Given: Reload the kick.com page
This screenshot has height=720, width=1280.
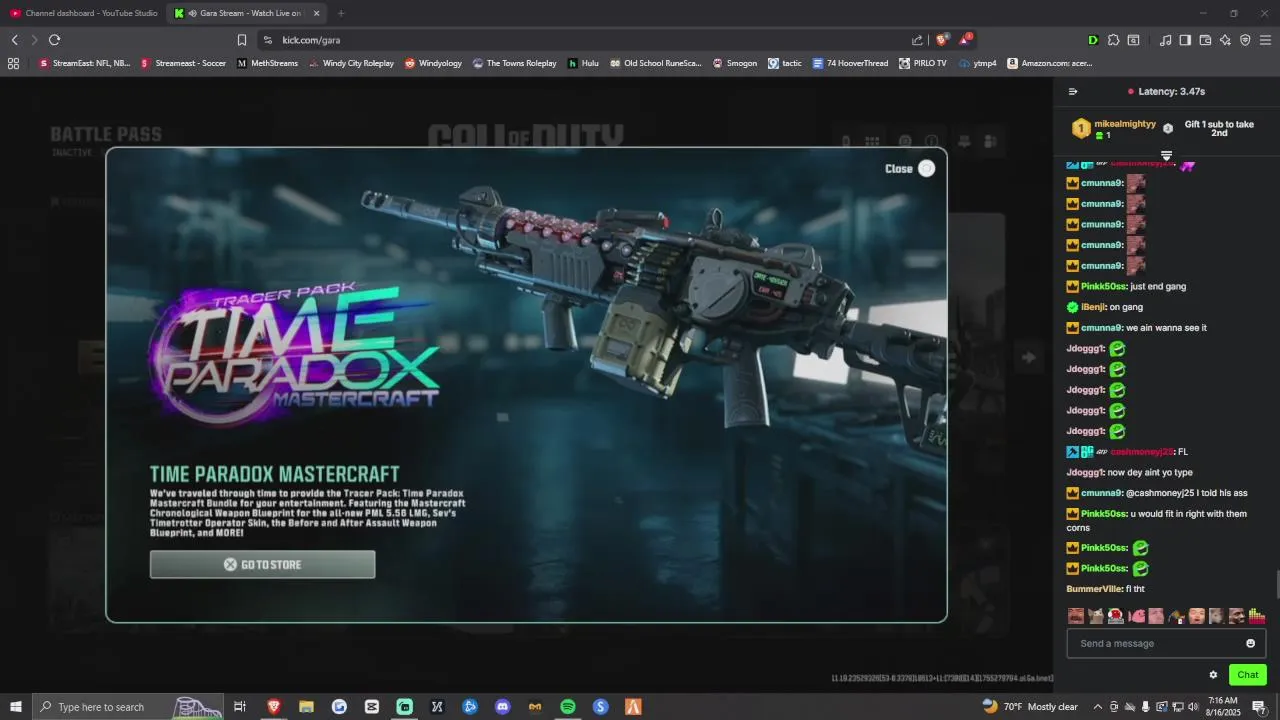Looking at the screenshot, I should (54, 40).
